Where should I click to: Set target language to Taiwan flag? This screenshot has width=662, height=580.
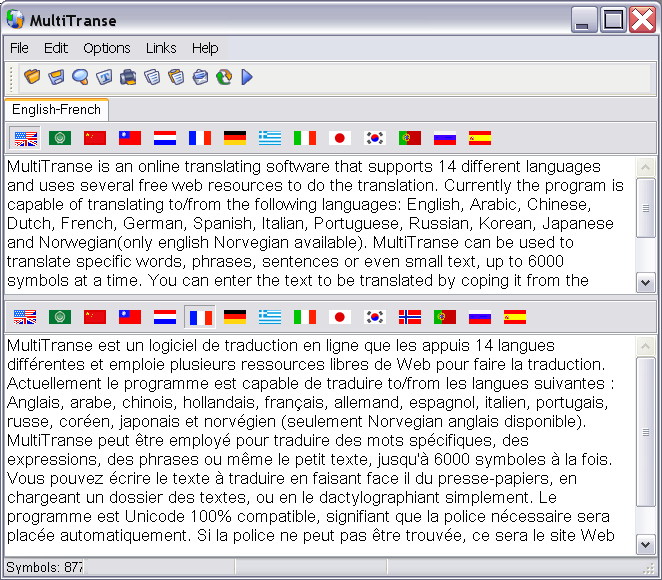[130, 317]
